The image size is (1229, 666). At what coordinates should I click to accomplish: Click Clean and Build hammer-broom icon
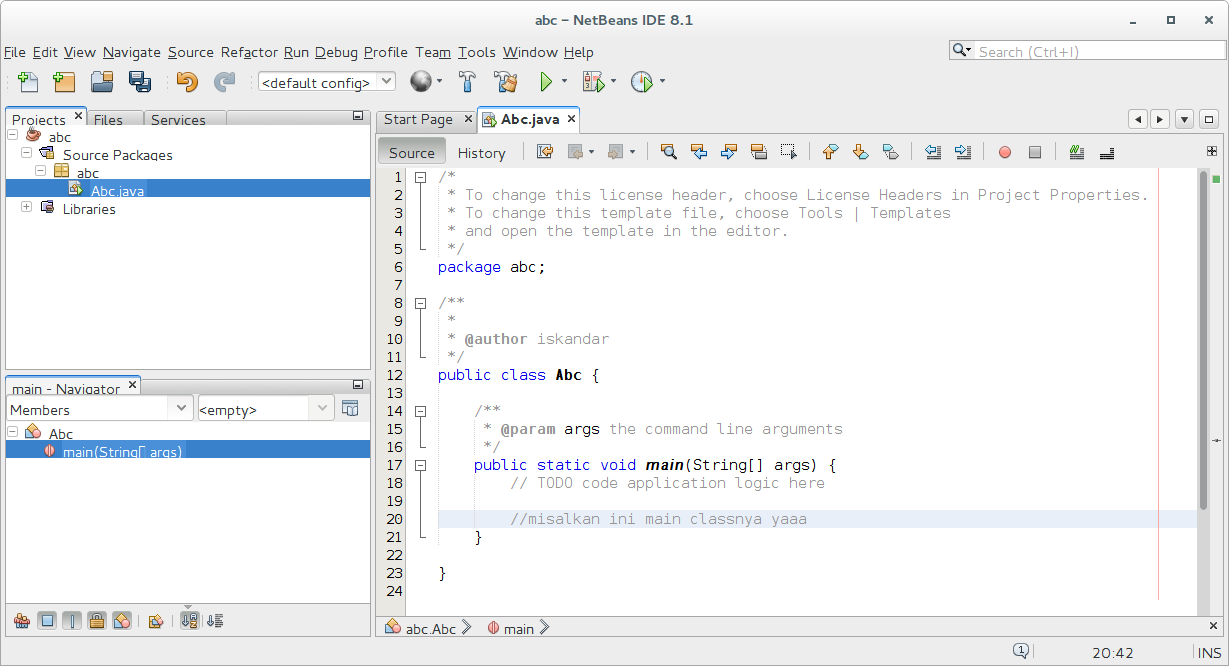click(507, 82)
